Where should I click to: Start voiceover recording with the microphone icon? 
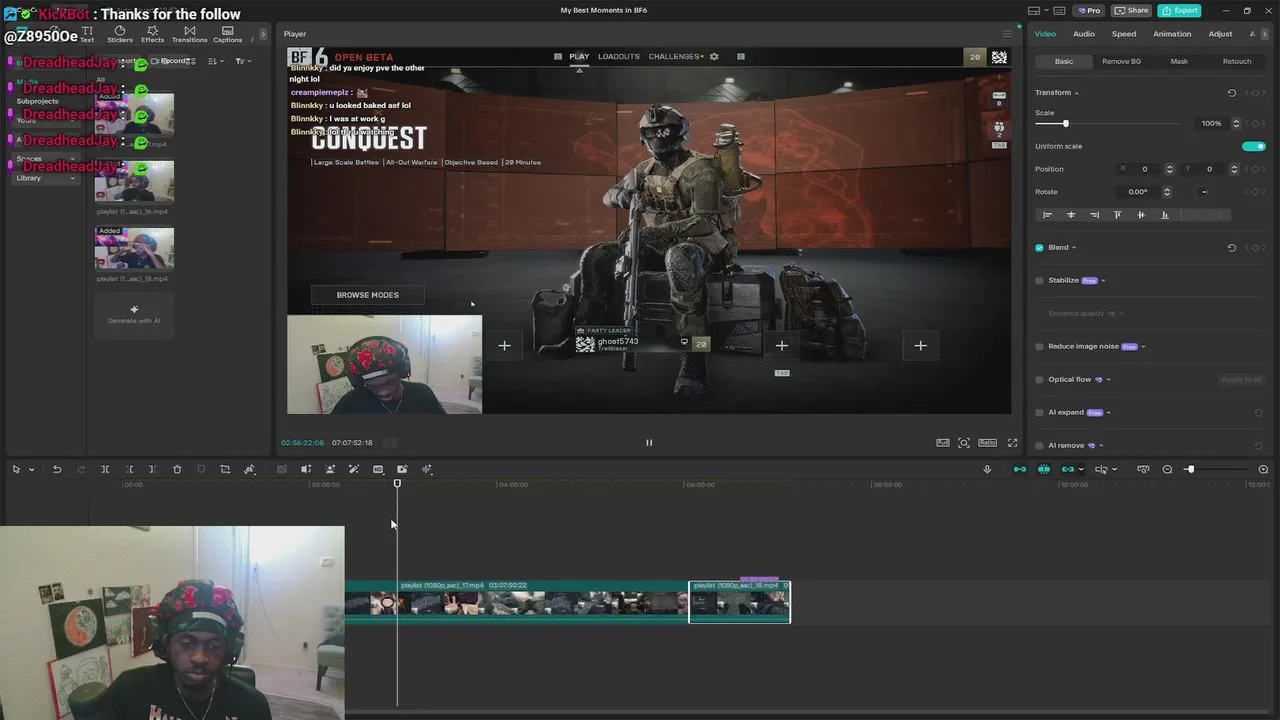click(x=987, y=469)
